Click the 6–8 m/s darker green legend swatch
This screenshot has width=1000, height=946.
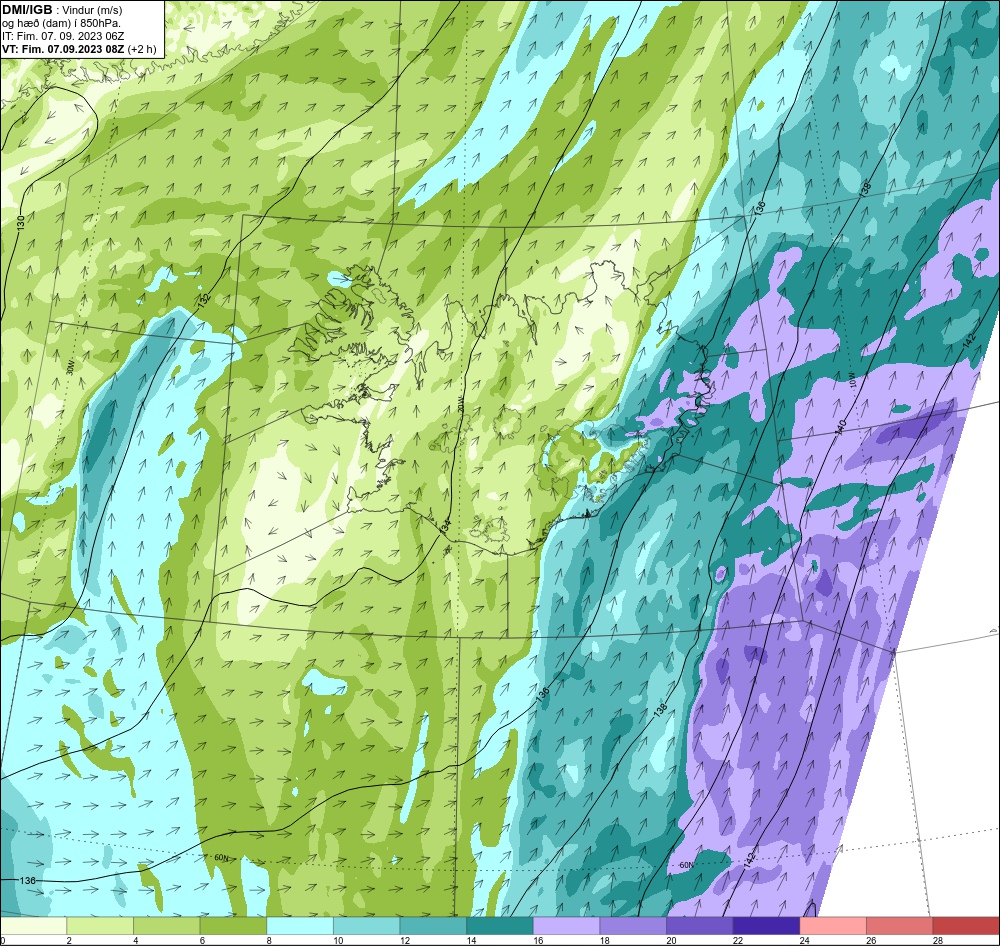click(x=233, y=926)
